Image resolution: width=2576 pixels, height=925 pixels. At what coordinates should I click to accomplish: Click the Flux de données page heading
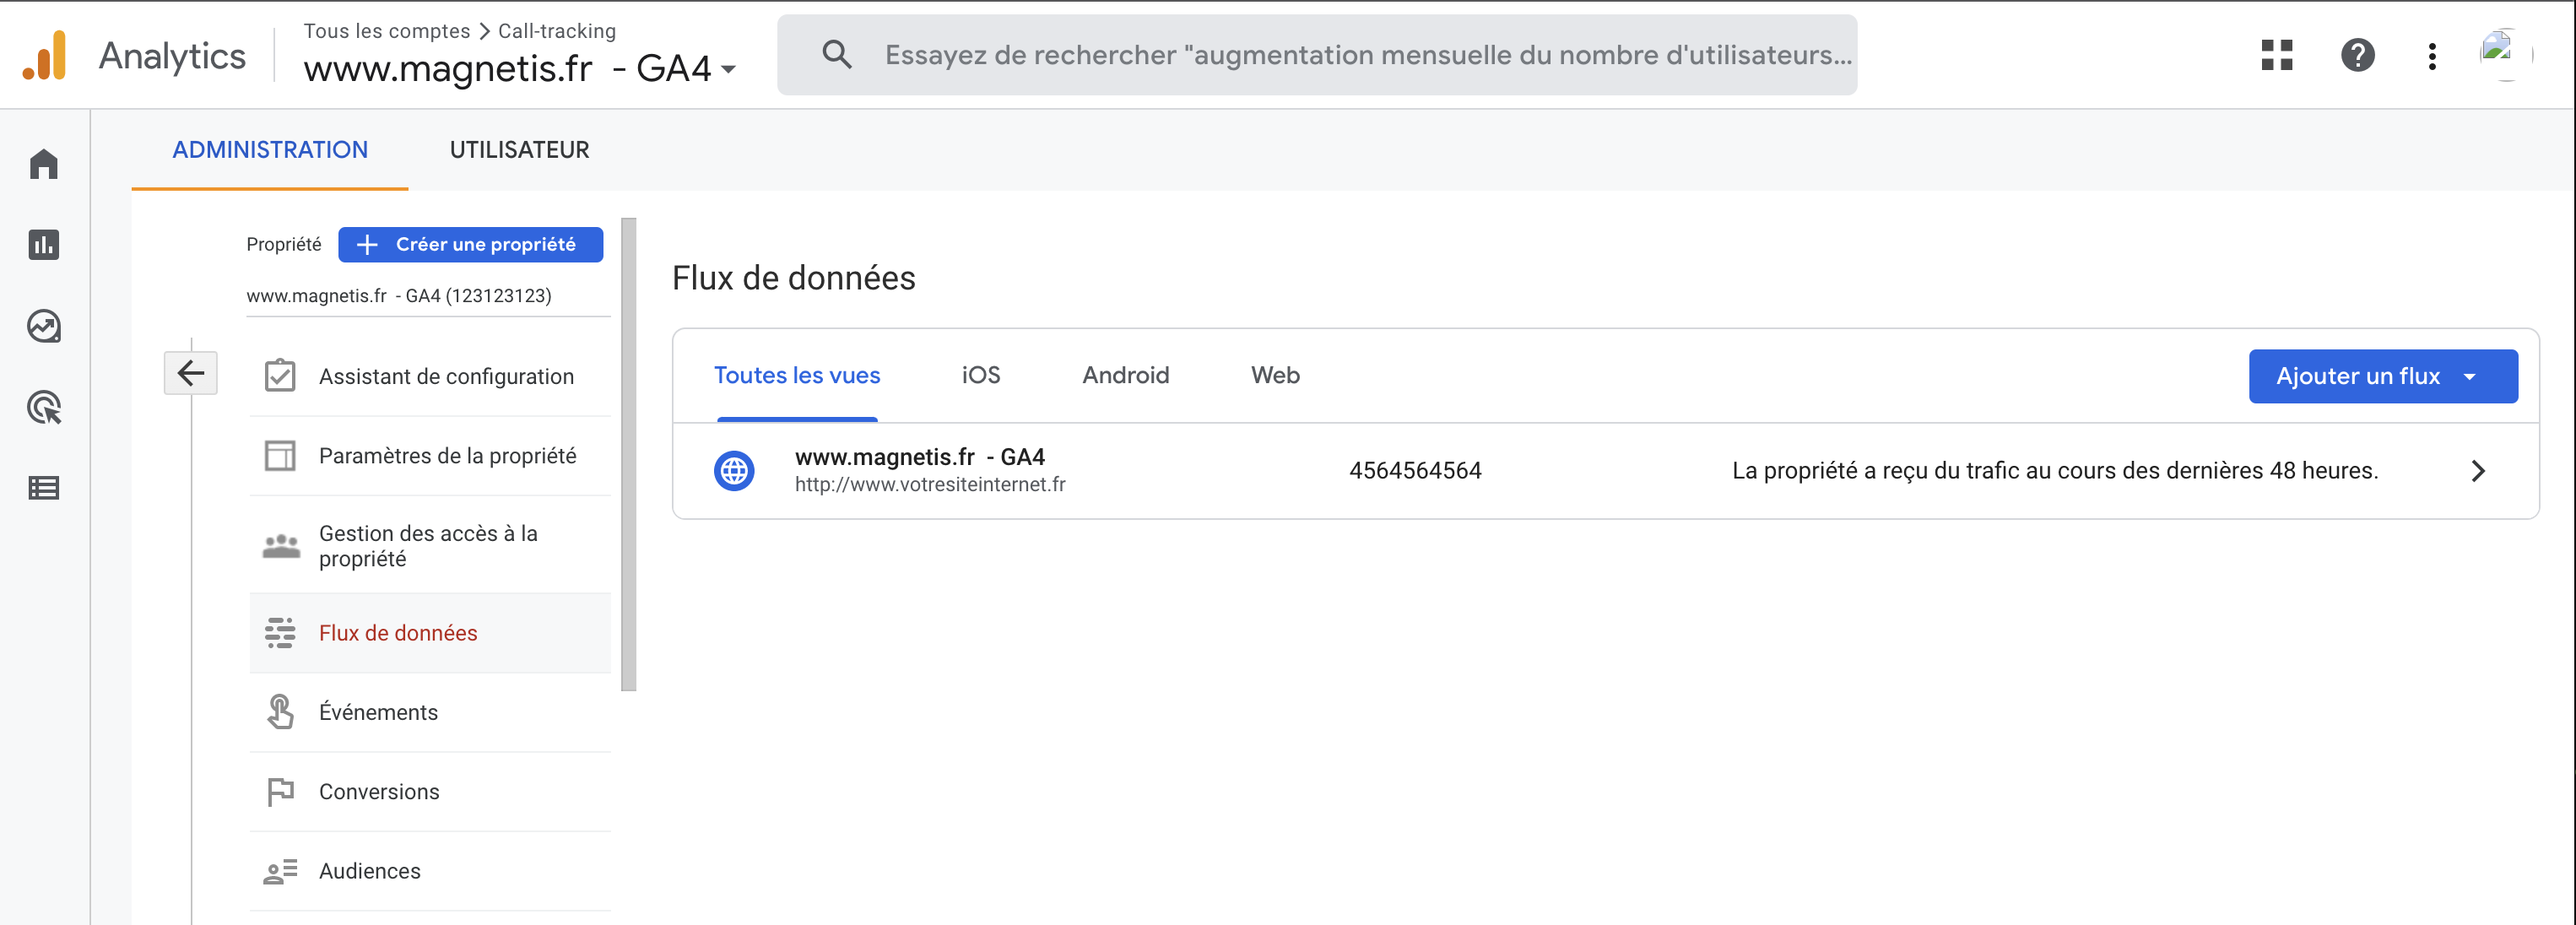793,278
